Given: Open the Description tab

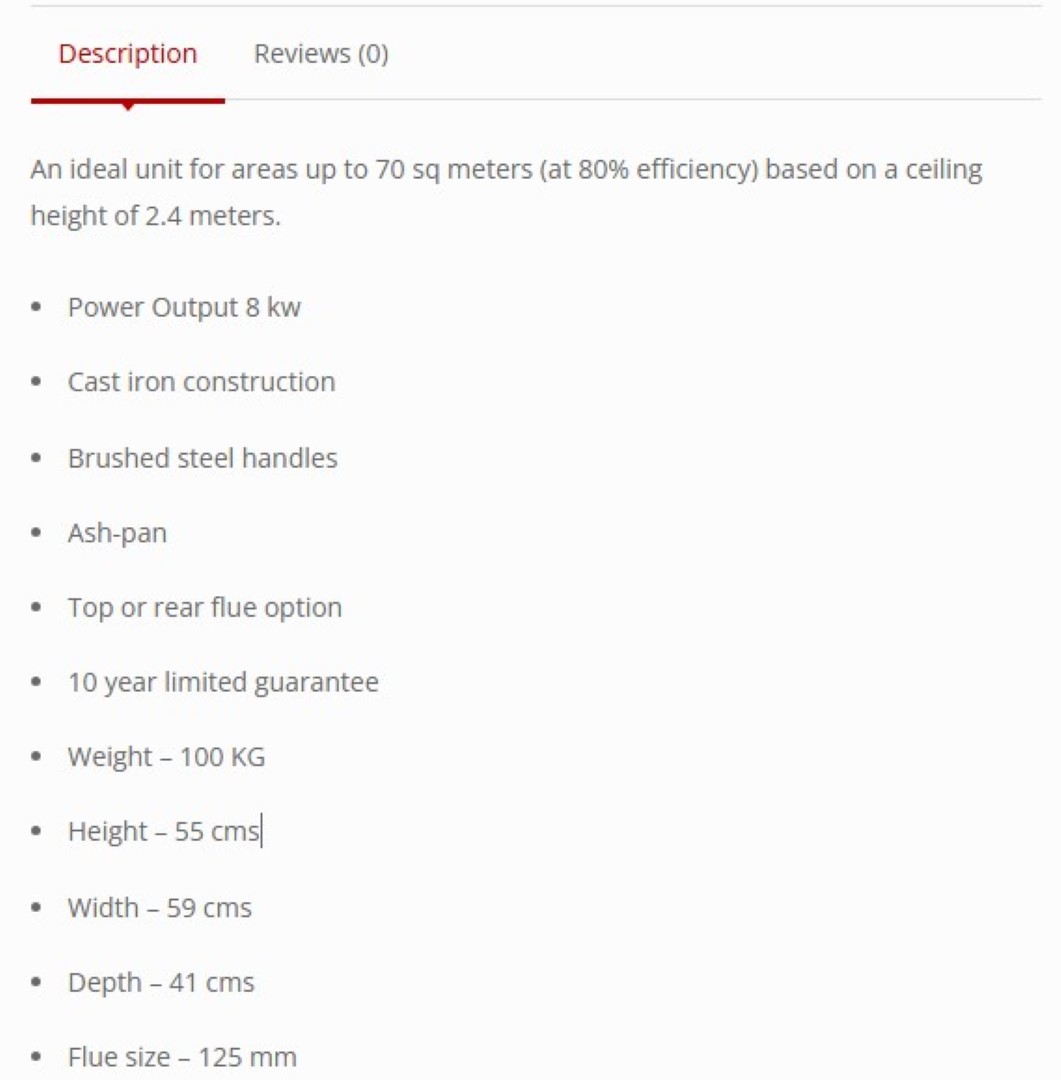Looking at the screenshot, I should coord(127,54).
